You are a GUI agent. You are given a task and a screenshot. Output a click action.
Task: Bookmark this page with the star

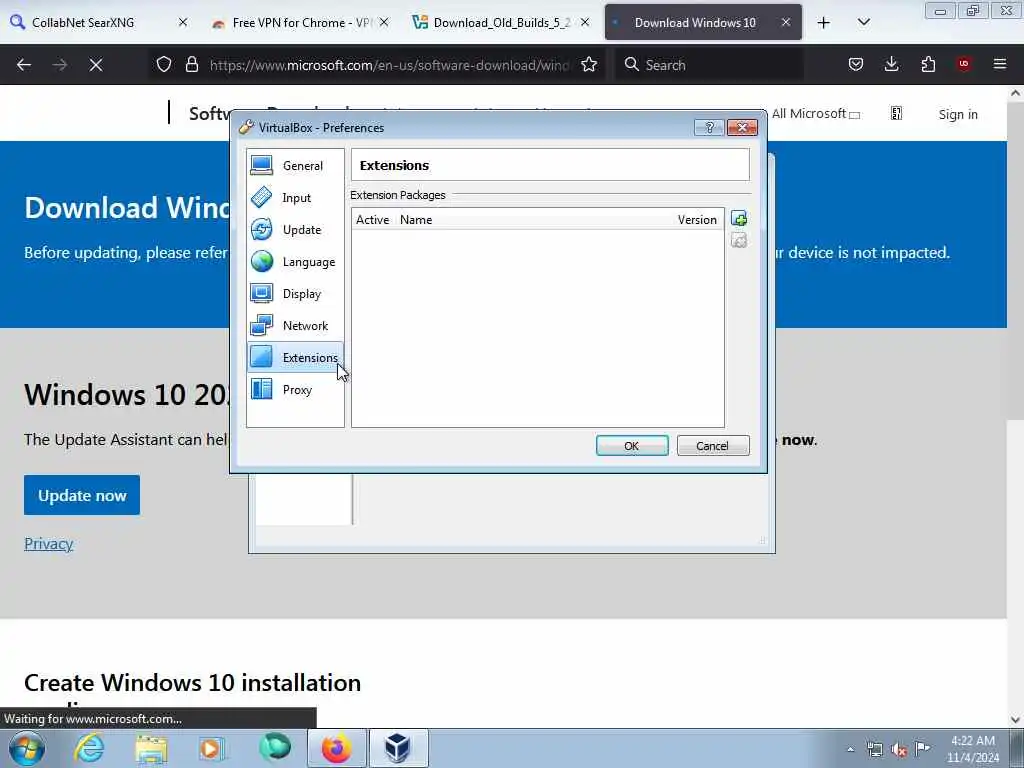click(589, 64)
